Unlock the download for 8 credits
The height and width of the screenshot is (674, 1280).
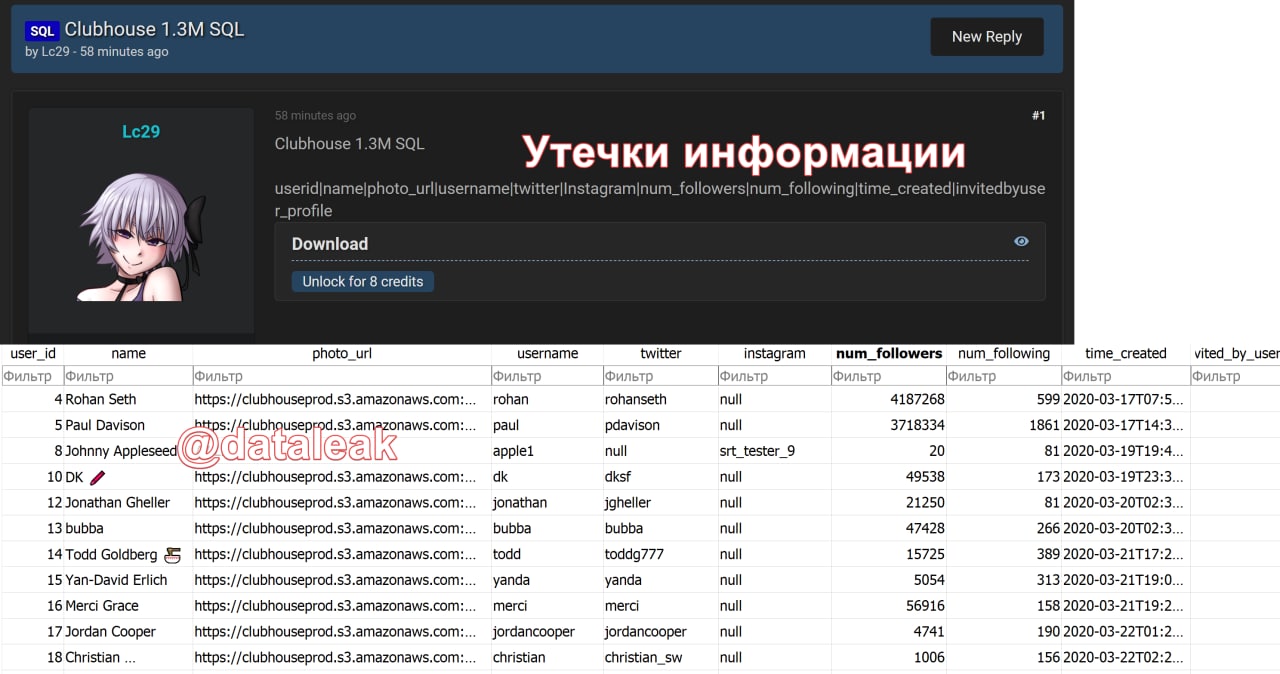363,282
